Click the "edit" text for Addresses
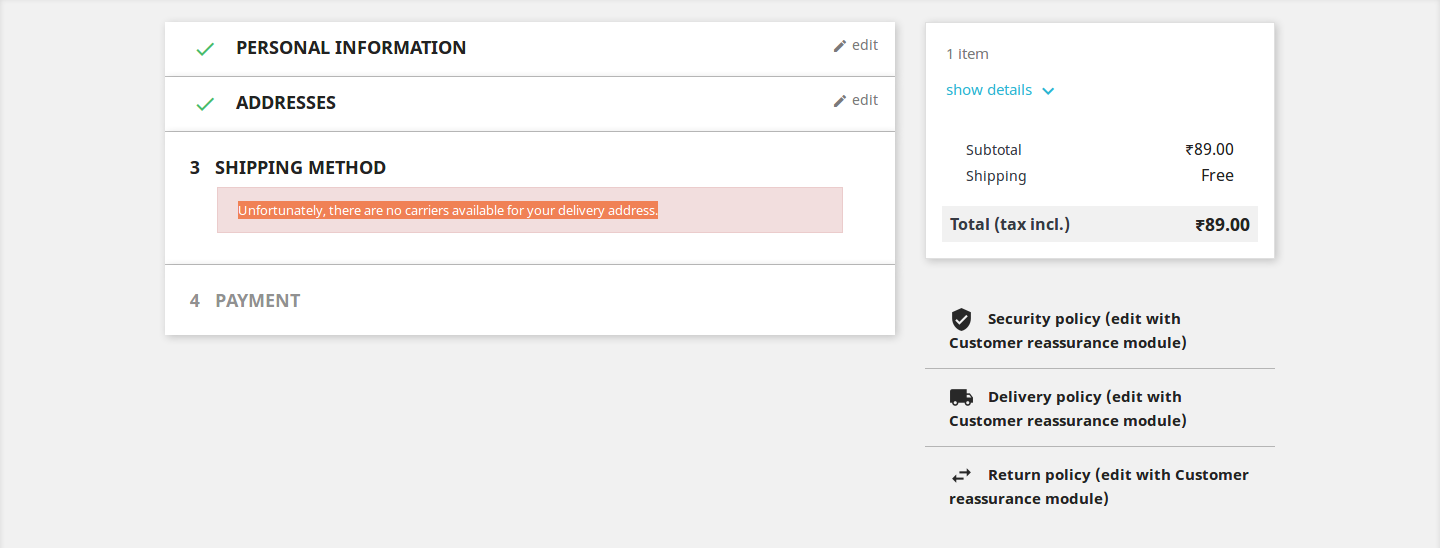The height and width of the screenshot is (548, 1440). pos(865,100)
